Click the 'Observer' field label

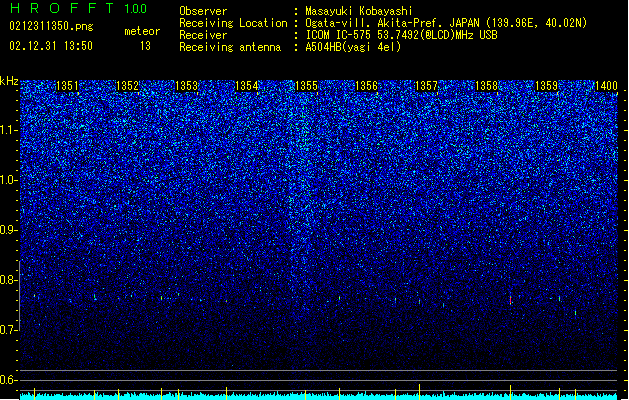[203, 11]
